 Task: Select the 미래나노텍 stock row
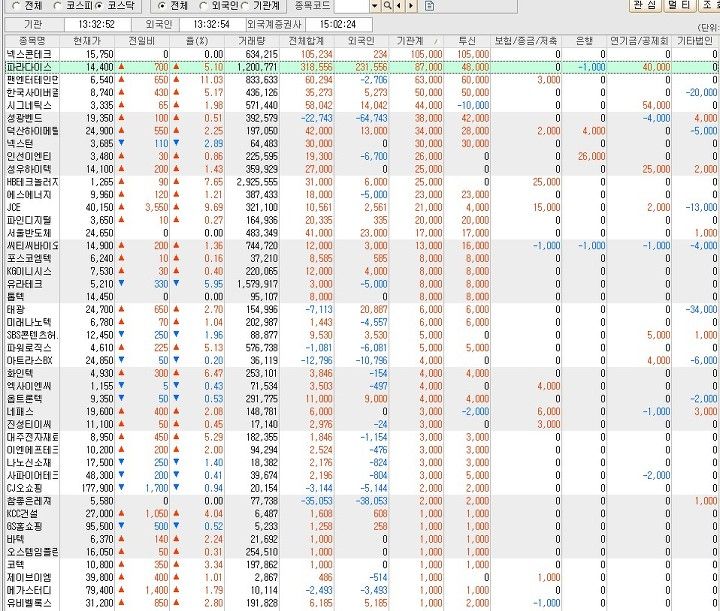pyautogui.click(x=362, y=322)
